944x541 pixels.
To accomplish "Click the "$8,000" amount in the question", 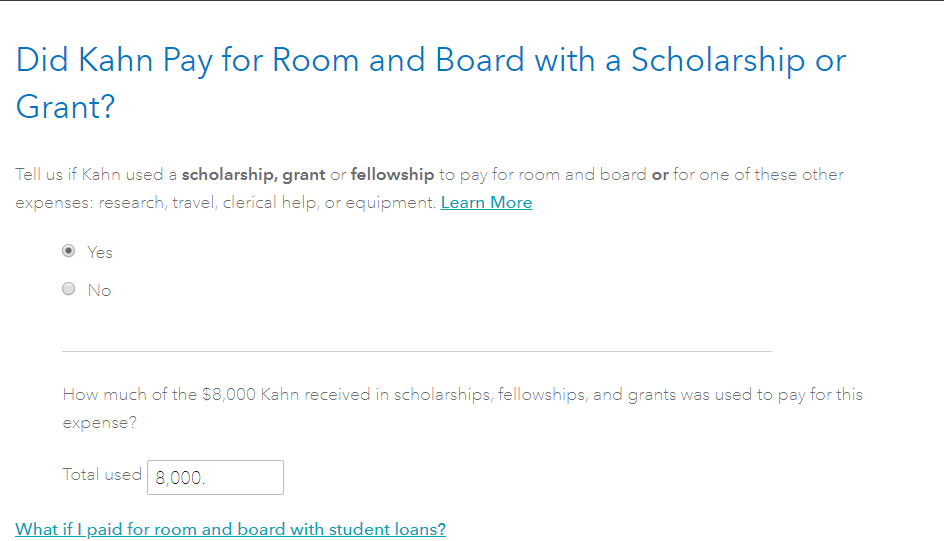I will click(228, 394).
